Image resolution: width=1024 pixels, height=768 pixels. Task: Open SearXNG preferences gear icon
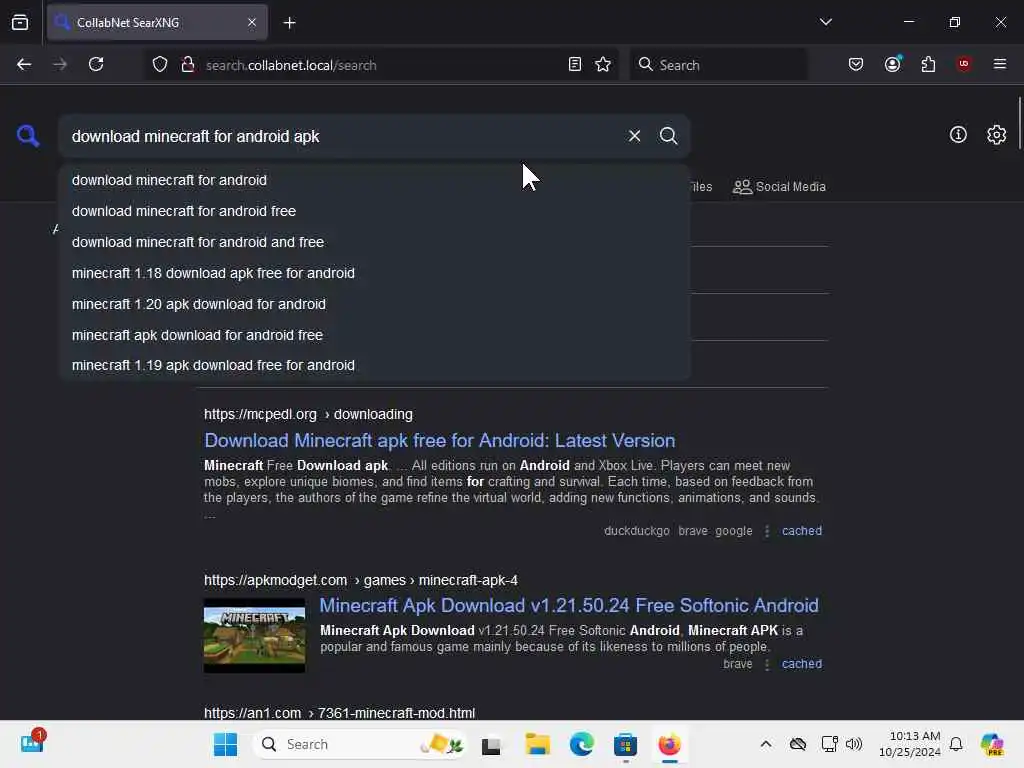coord(996,135)
